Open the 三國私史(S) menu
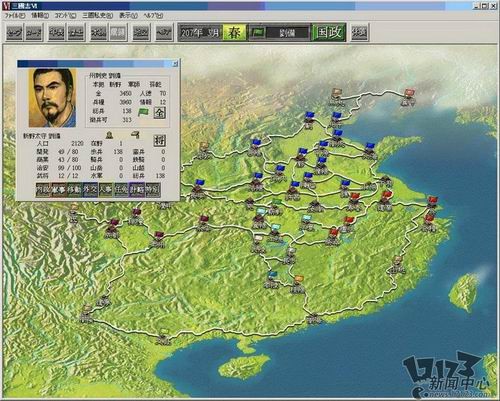The width and height of the screenshot is (500, 401). 97,16
